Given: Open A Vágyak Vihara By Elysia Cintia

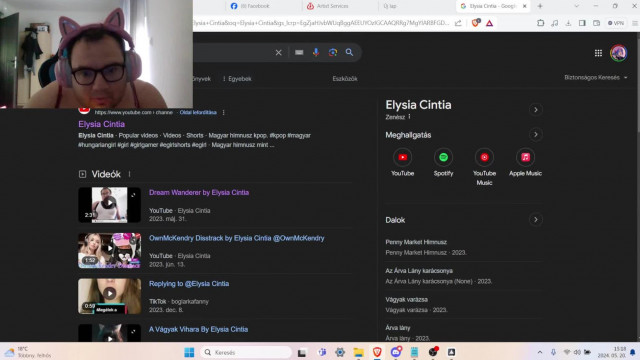Looking at the screenshot, I should (198, 329).
